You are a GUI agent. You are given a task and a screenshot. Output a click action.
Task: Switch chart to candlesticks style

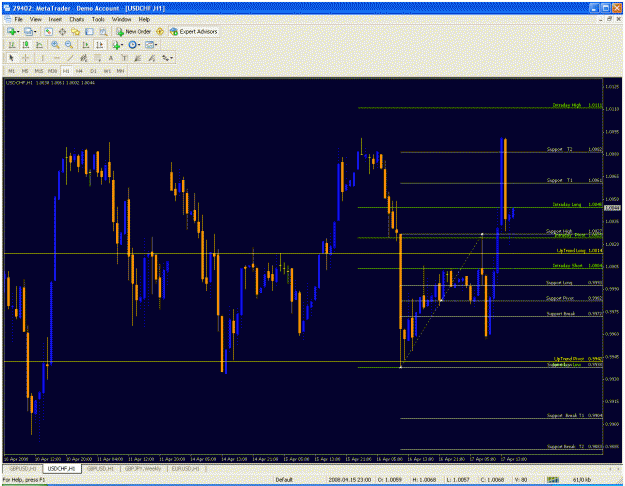26,45
